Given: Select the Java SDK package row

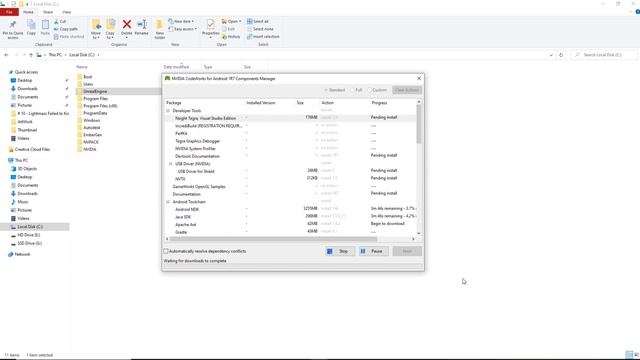Looking at the screenshot, I should coord(291,217).
